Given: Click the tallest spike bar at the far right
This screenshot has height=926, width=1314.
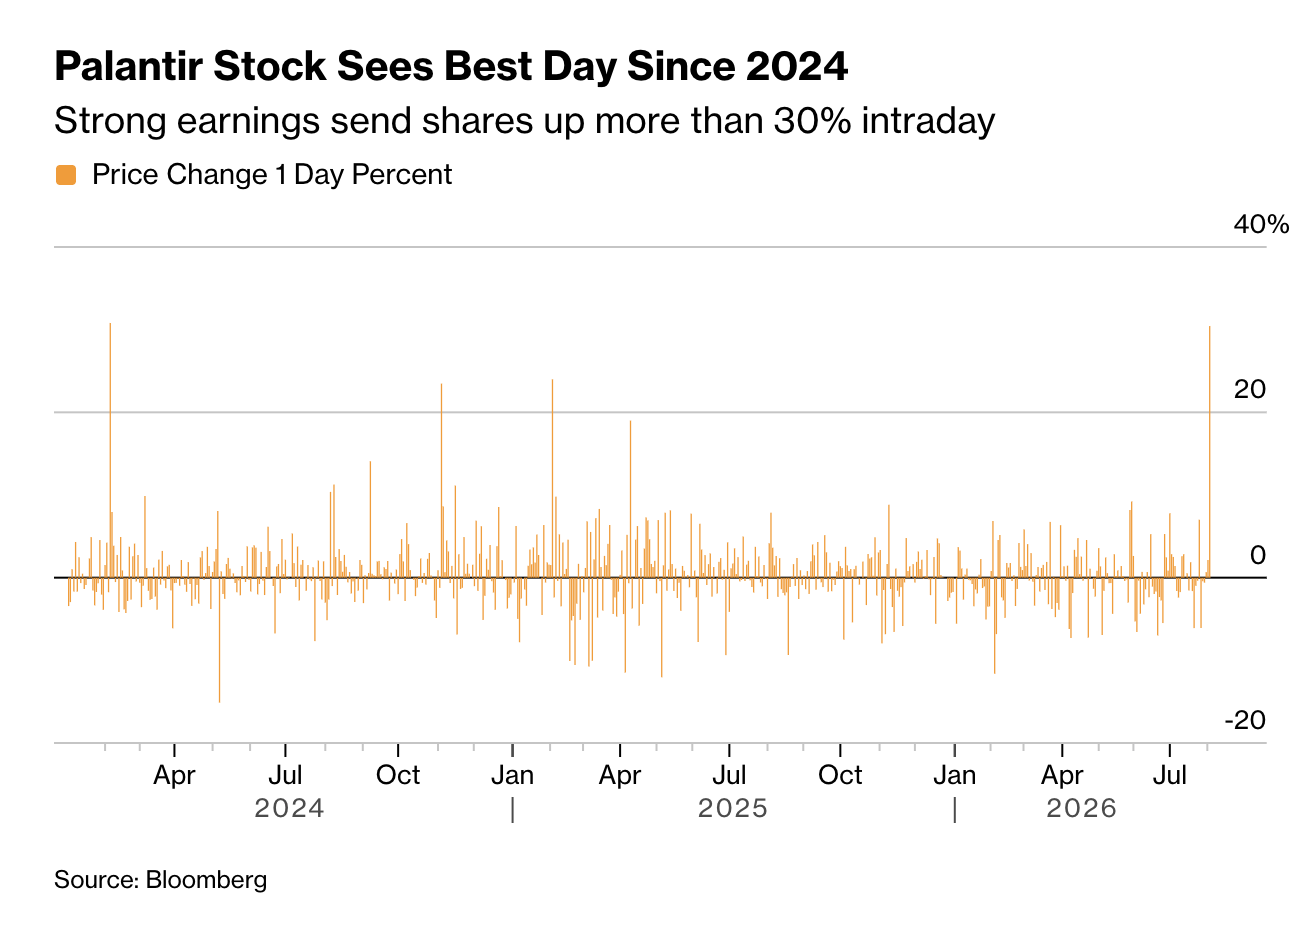Looking at the screenshot, I should [1210, 451].
